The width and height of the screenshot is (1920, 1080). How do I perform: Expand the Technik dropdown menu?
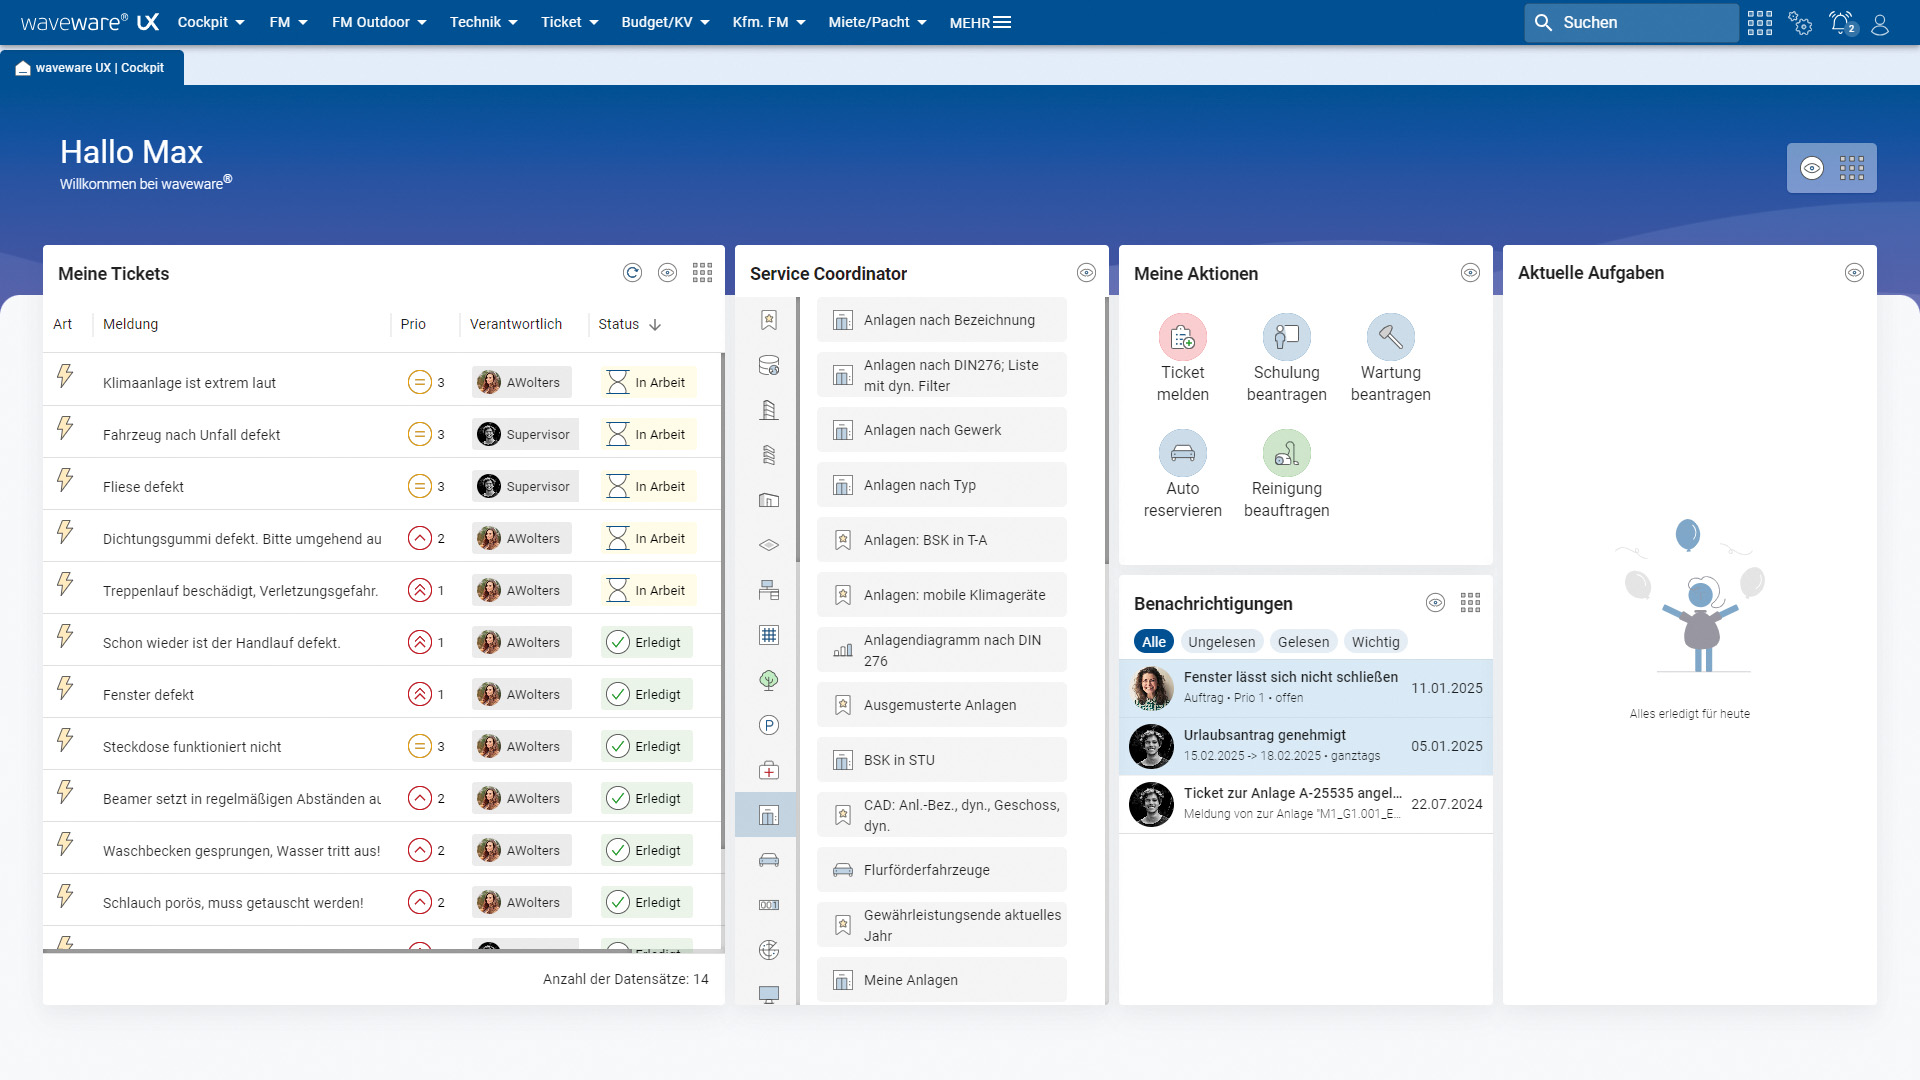pyautogui.click(x=483, y=22)
